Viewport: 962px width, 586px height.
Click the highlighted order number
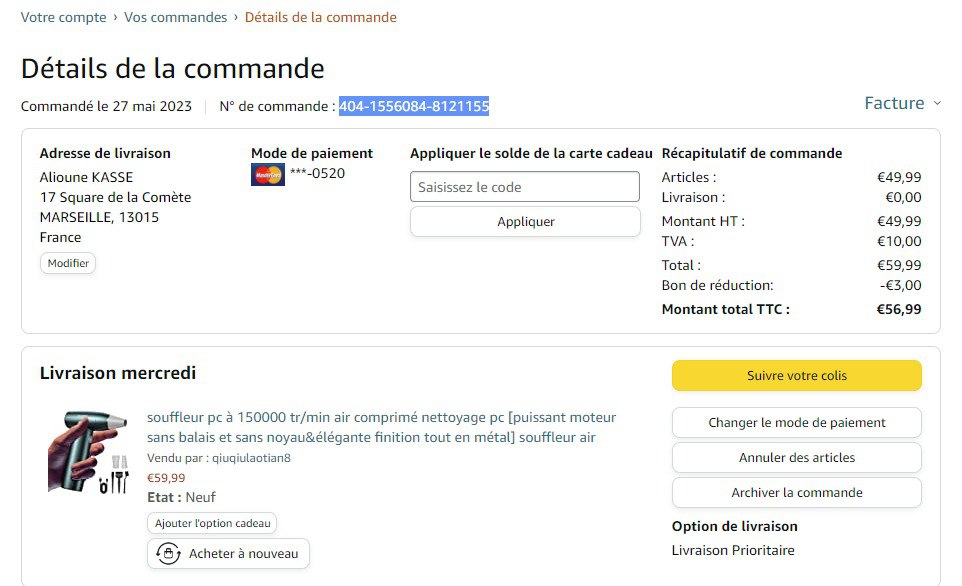(x=413, y=106)
